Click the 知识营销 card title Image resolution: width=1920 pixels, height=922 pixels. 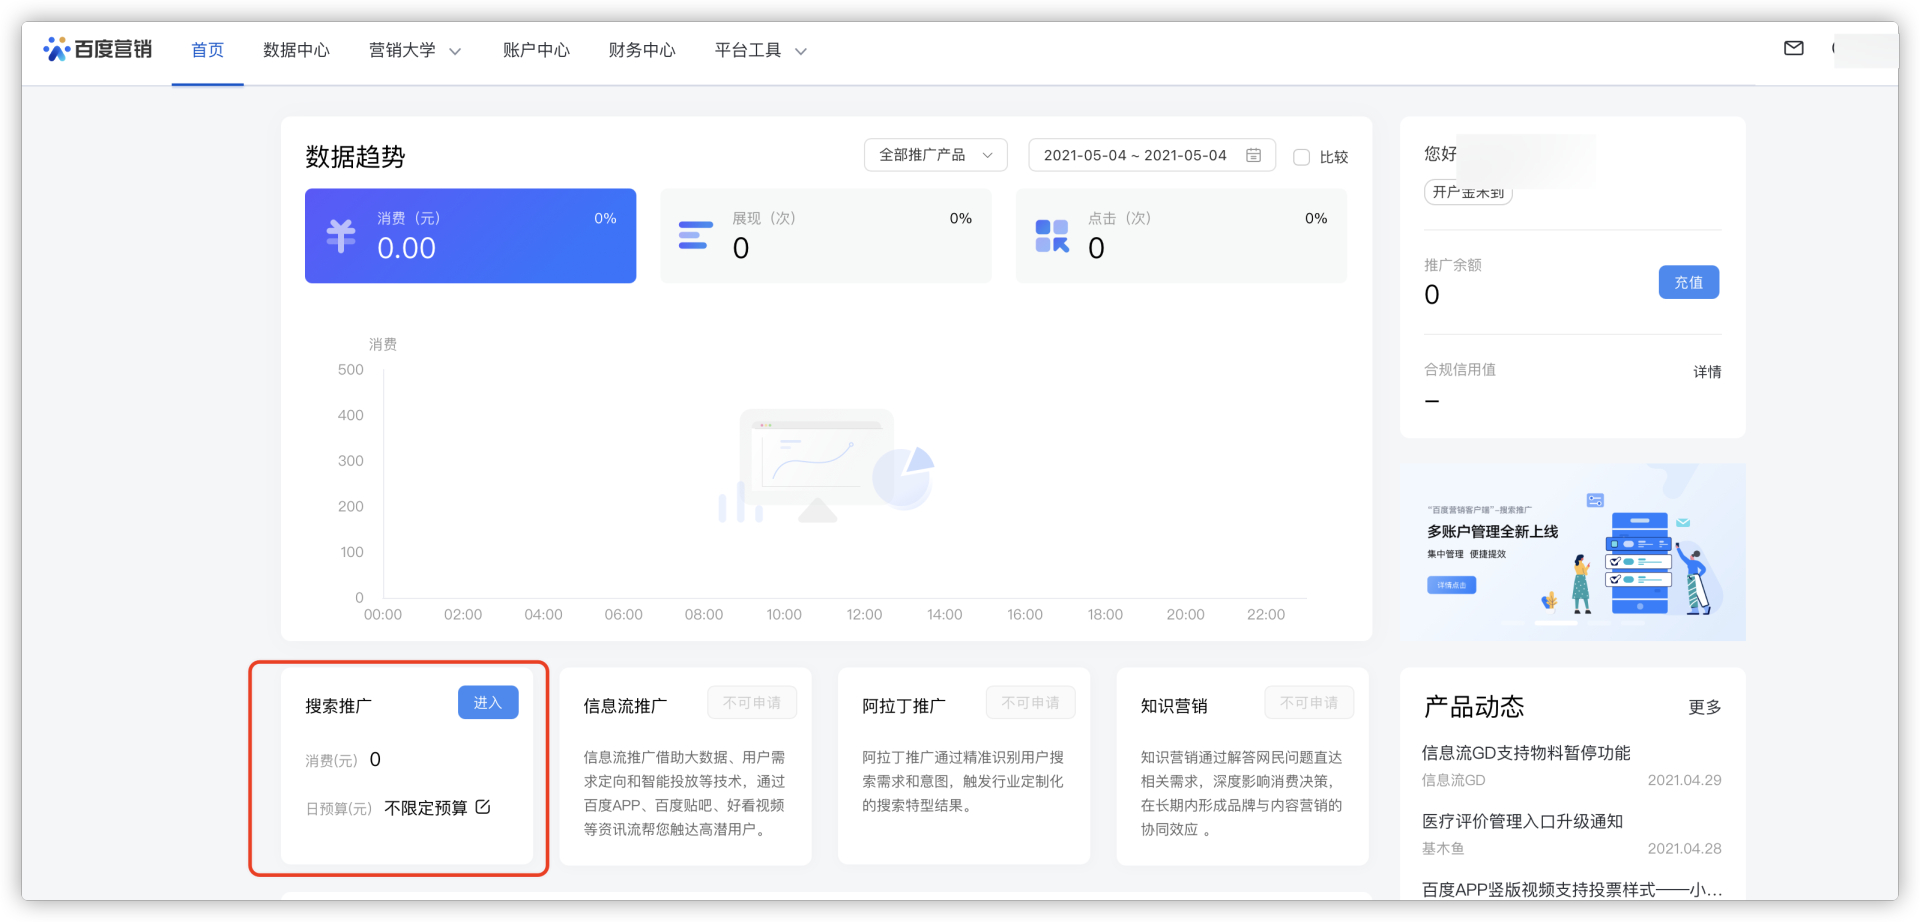point(1174,706)
